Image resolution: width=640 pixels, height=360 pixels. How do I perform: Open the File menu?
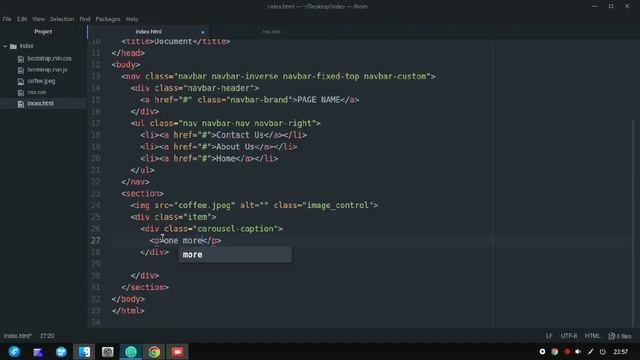tap(7, 19)
